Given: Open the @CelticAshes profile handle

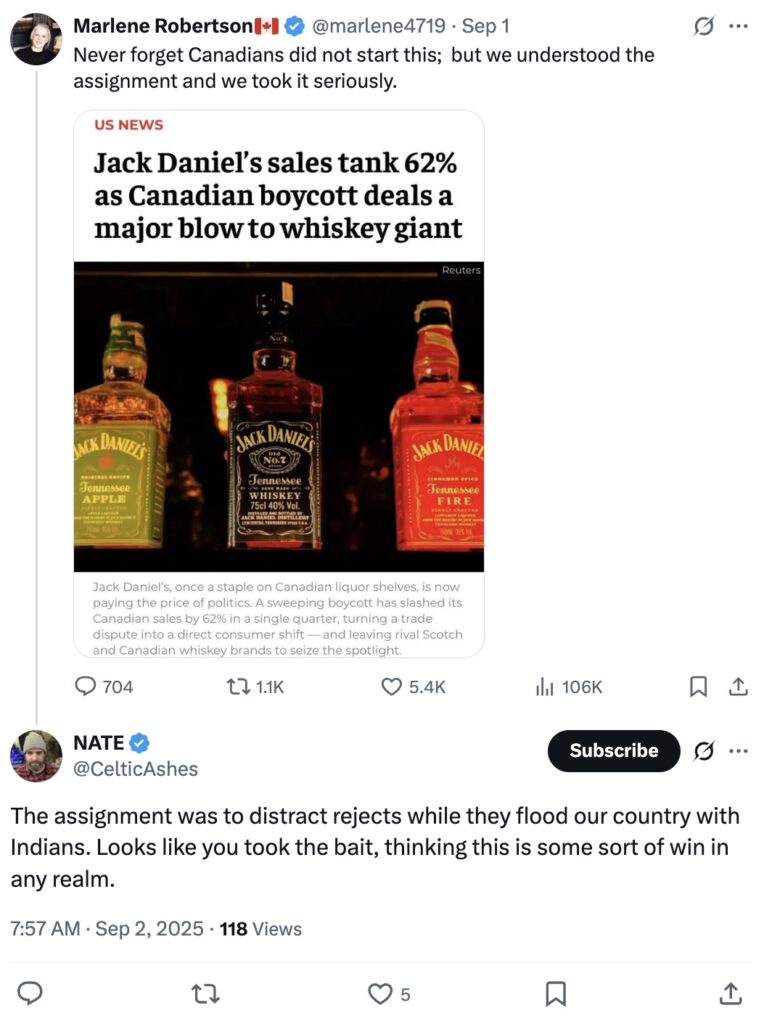Looking at the screenshot, I should 136,769.
